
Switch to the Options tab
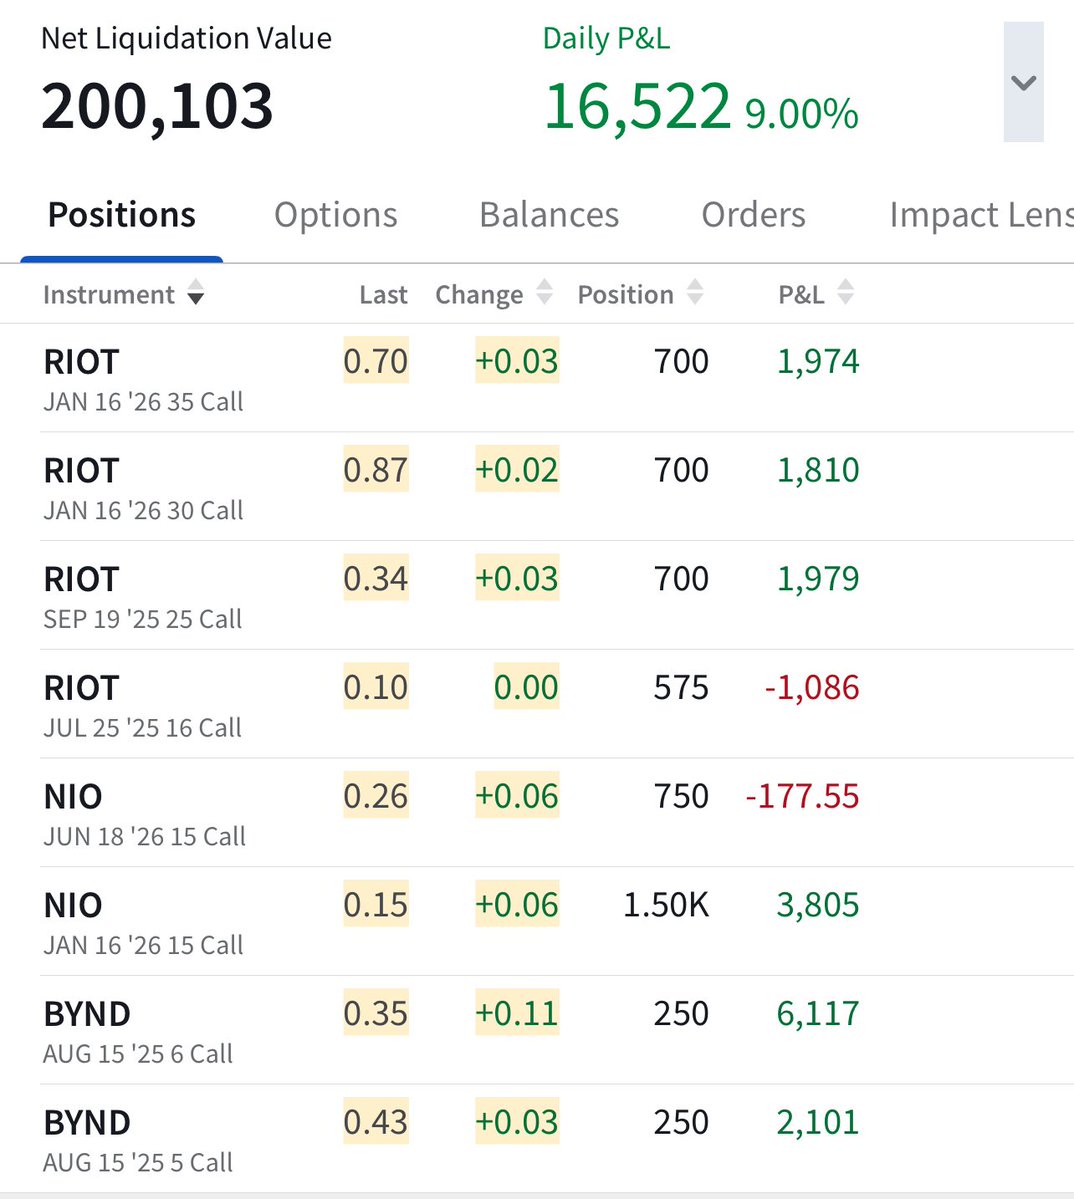(x=336, y=215)
